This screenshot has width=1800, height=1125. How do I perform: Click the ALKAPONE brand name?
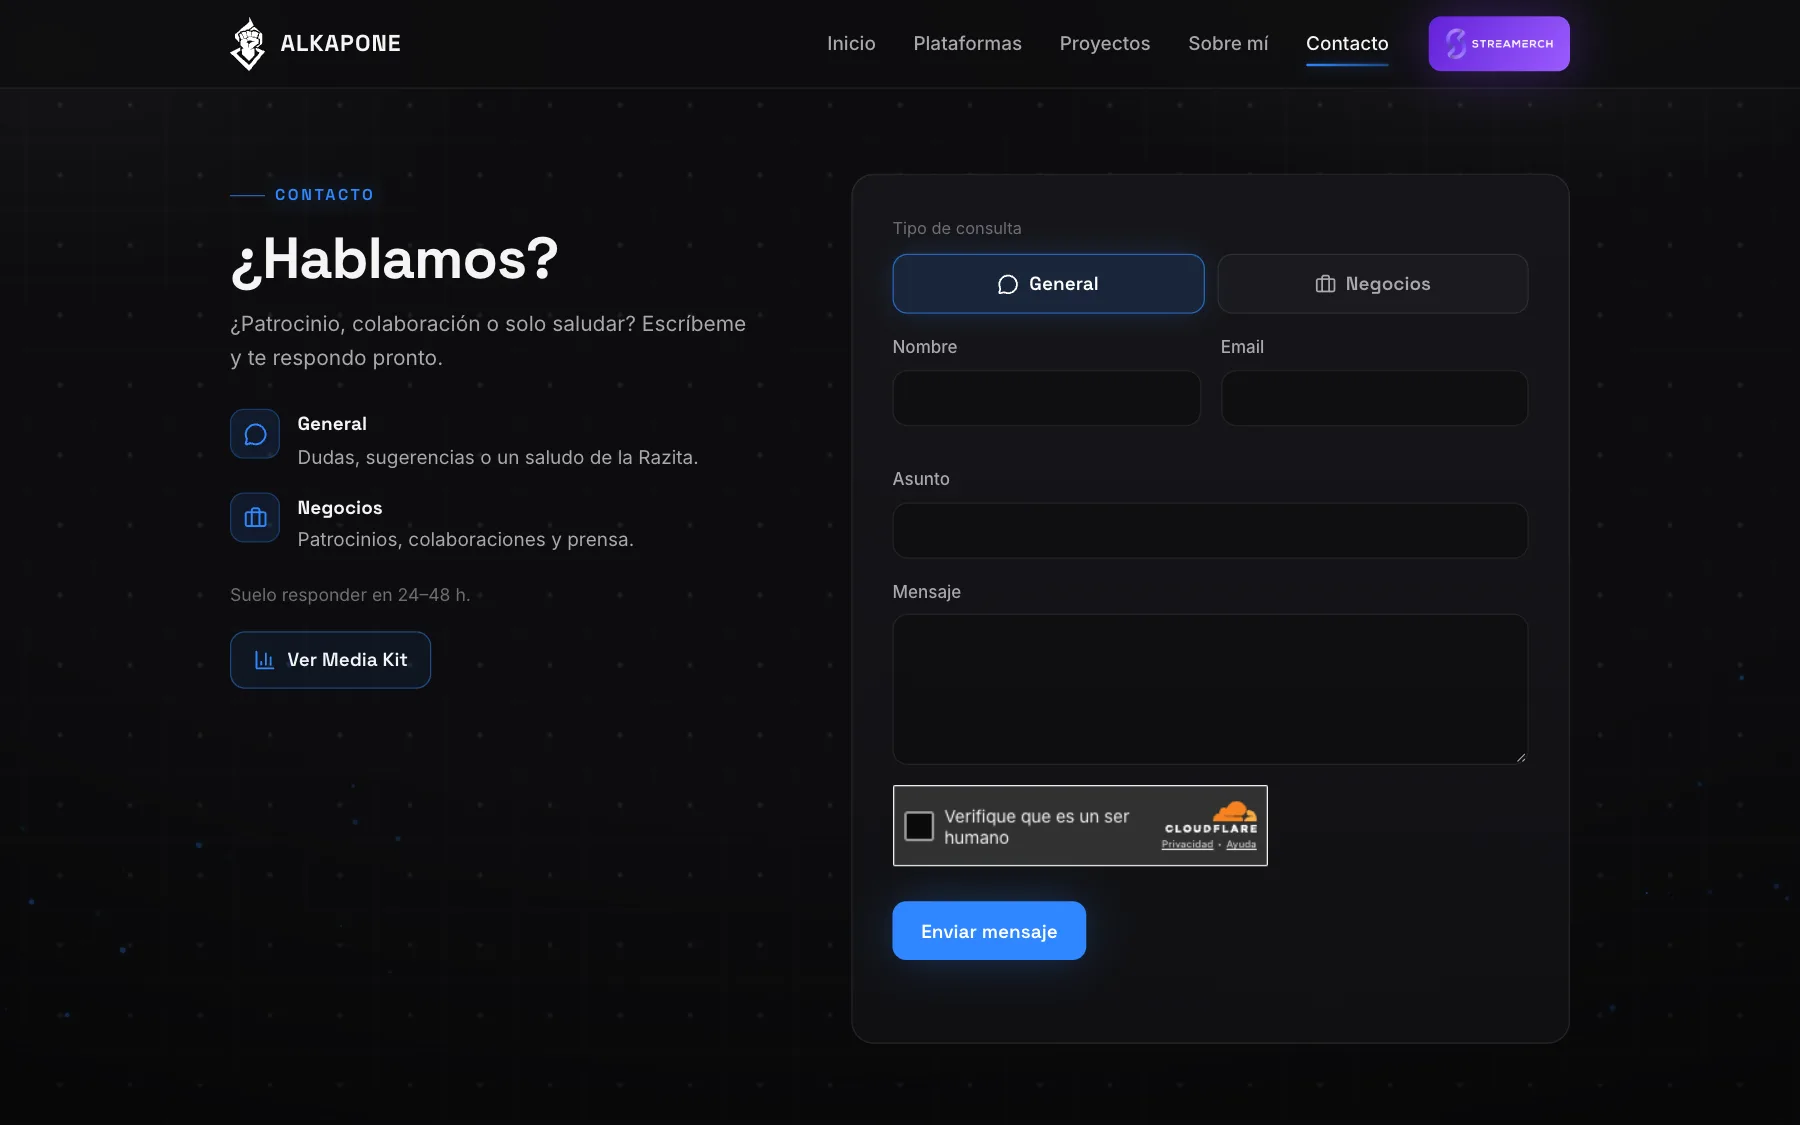[x=340, y=43]
